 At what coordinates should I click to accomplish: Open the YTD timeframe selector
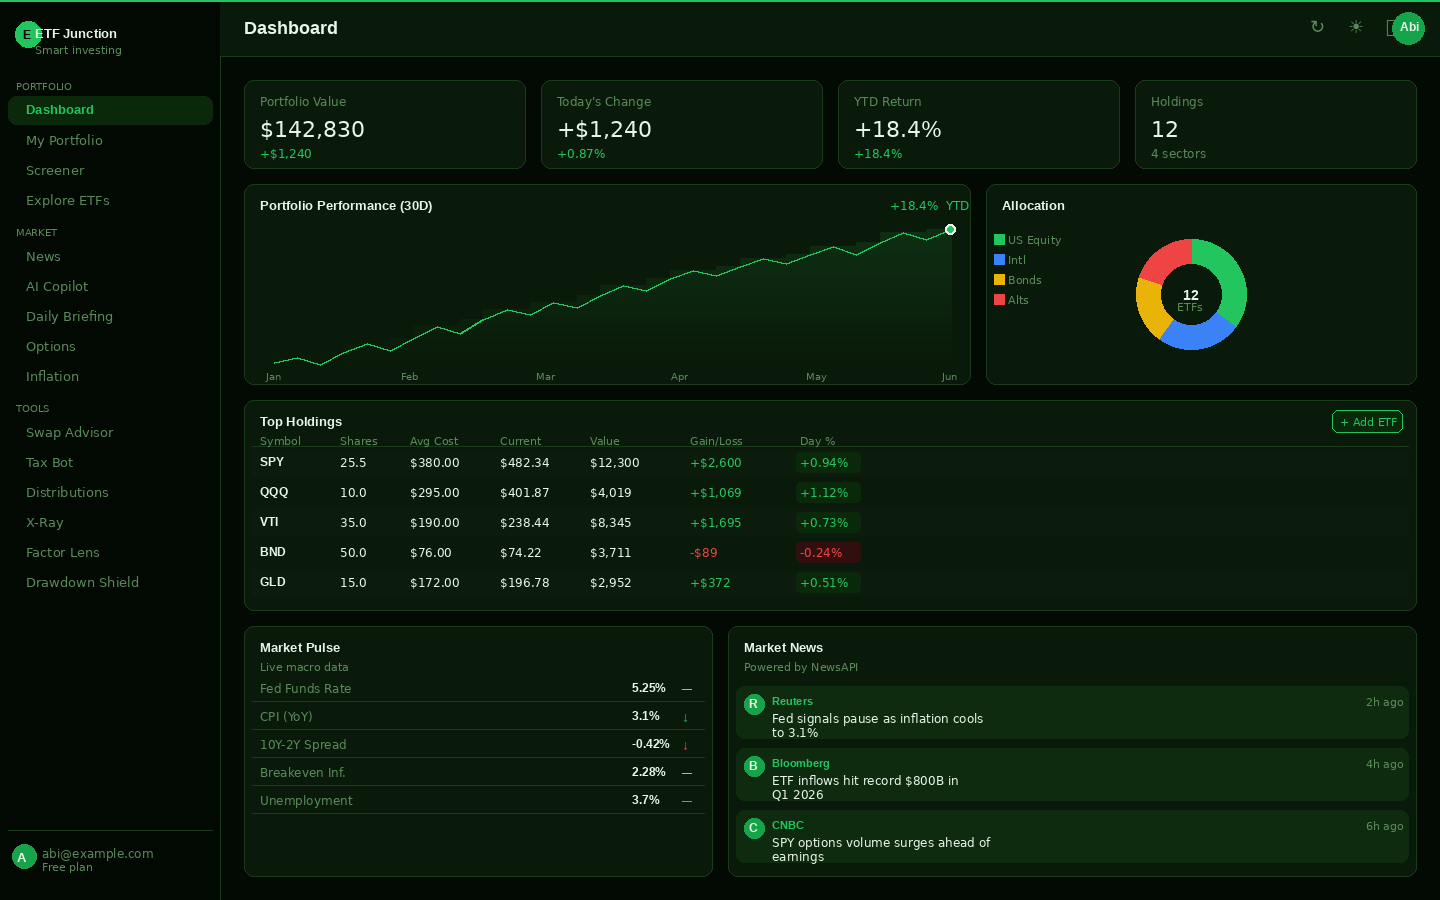click(957, 205)
